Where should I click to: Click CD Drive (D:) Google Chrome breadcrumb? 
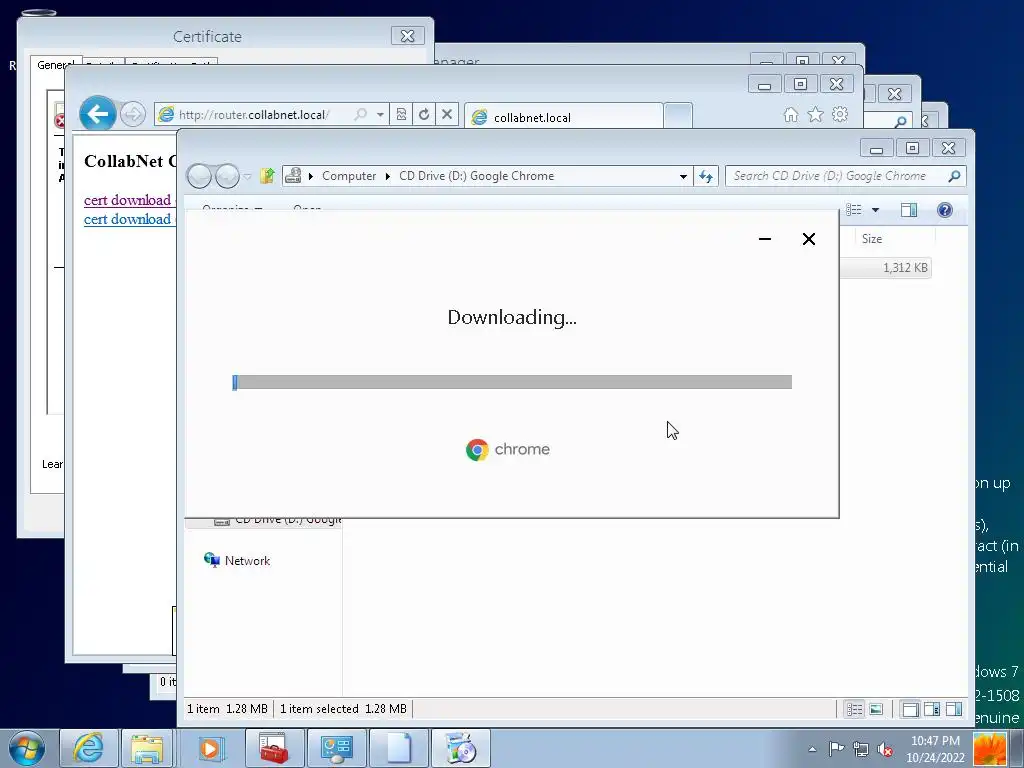click(x=476, y=176)
